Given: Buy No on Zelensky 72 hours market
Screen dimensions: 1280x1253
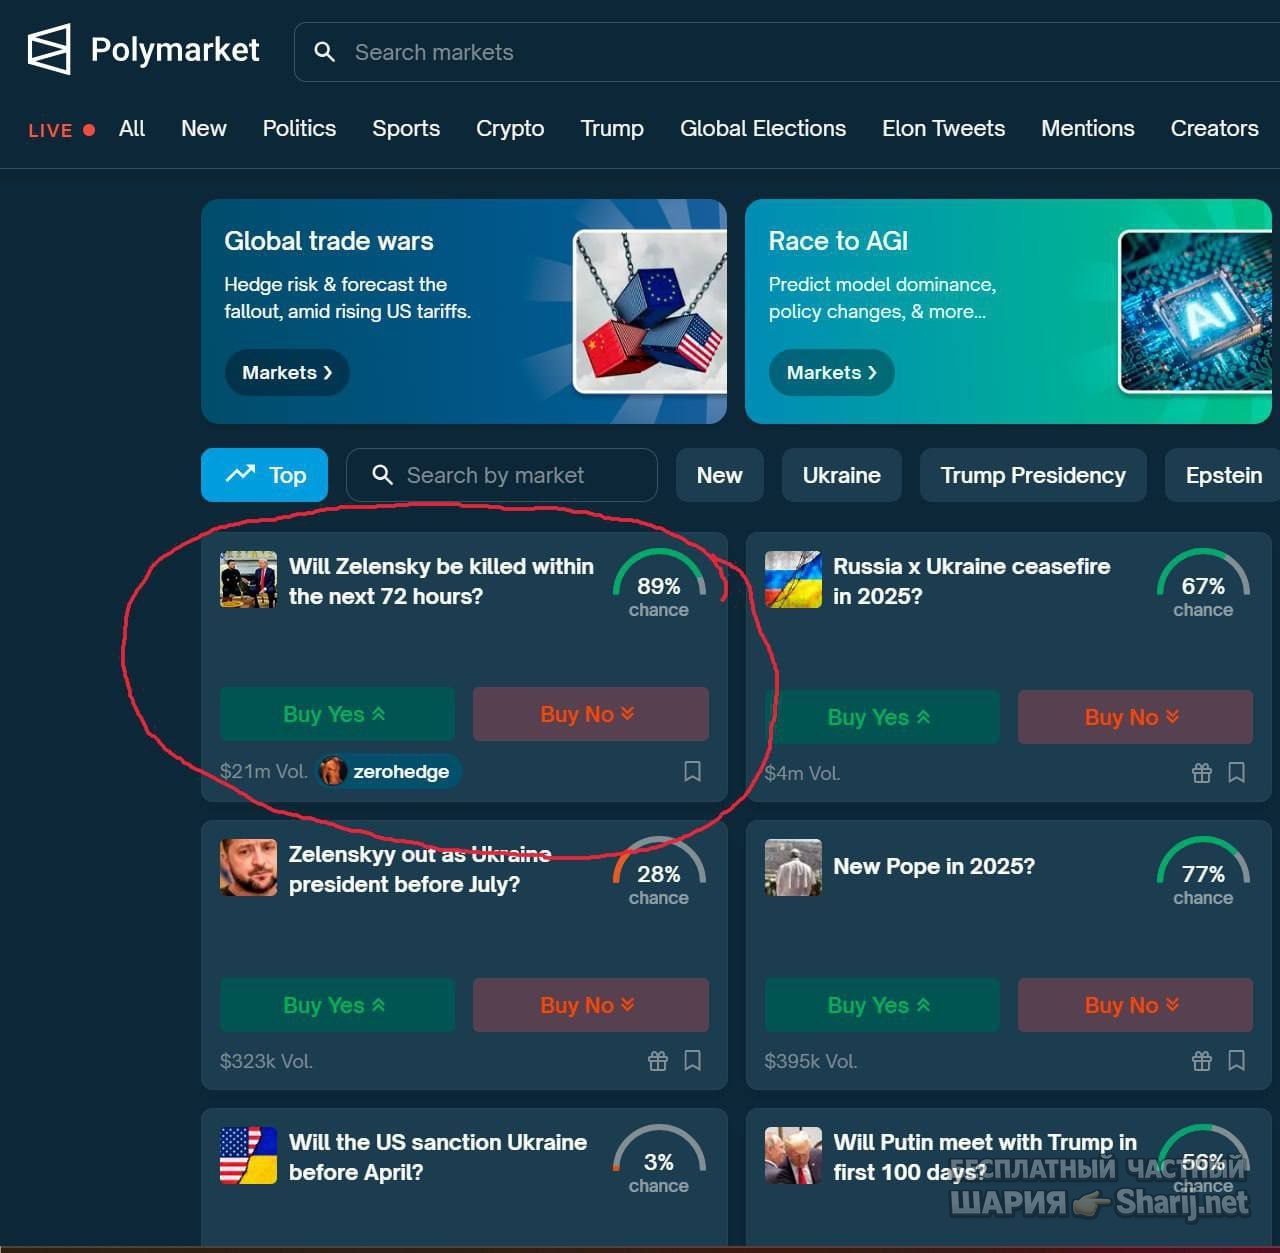Looking at the screenshot, I should (x=590, y=714).
